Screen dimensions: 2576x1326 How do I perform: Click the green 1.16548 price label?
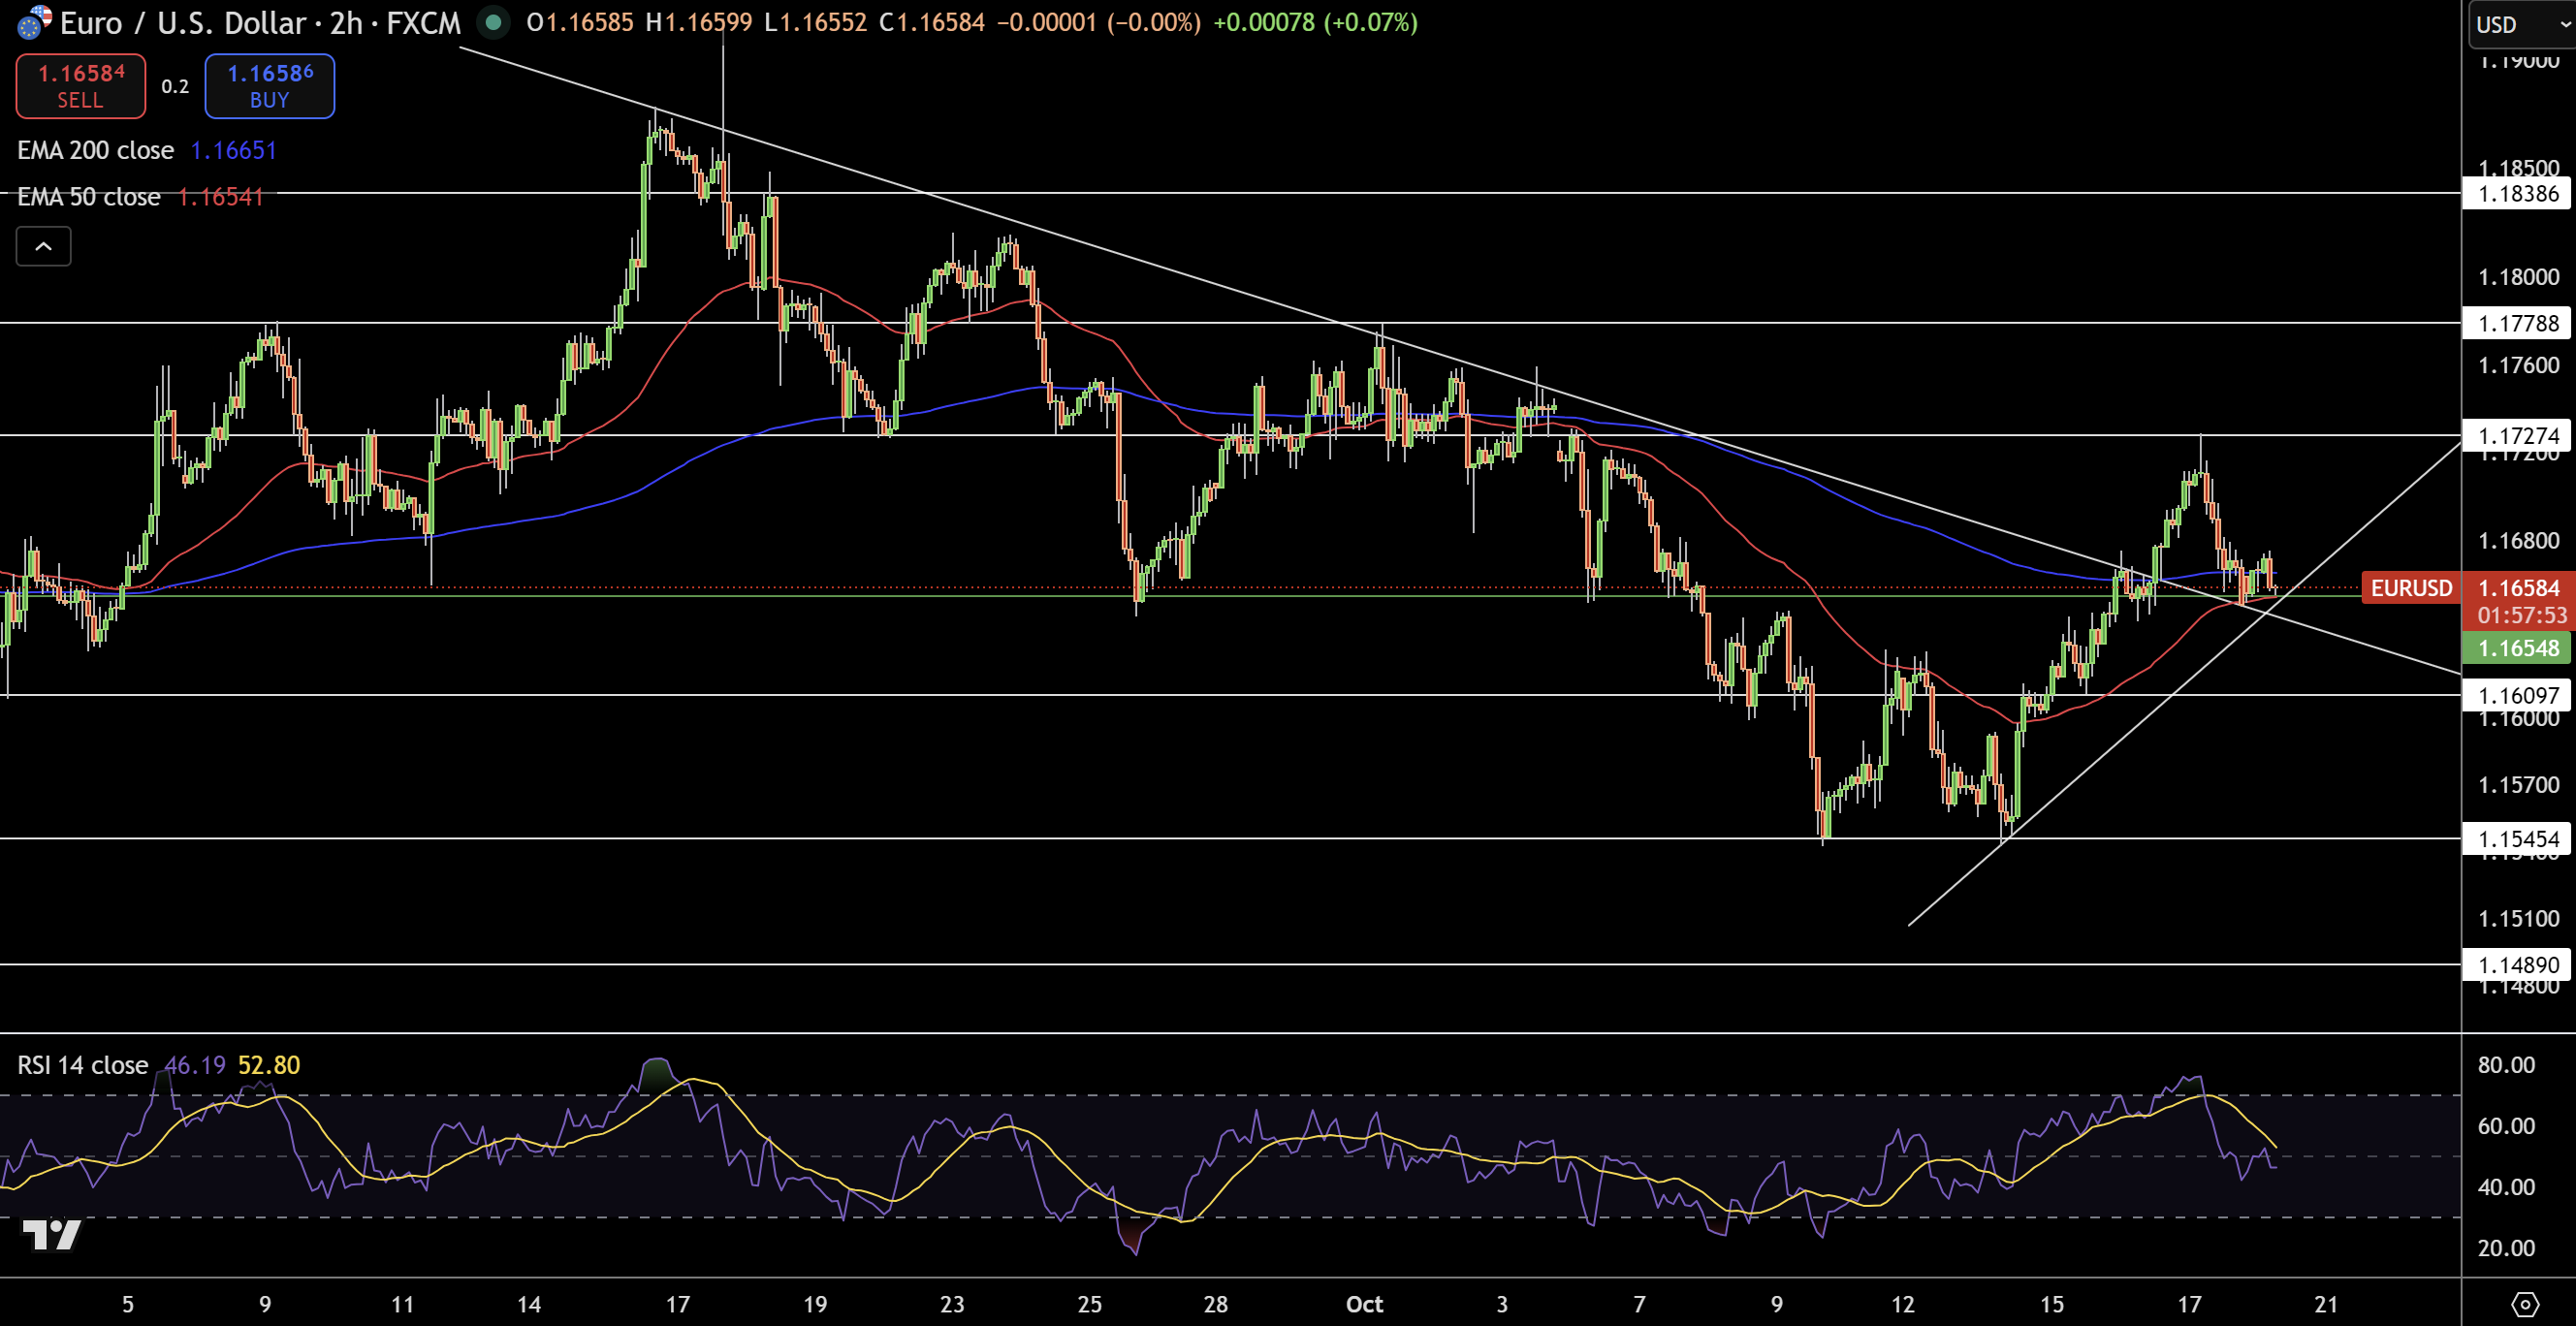pyautogui.click(x=2518, y=648)
